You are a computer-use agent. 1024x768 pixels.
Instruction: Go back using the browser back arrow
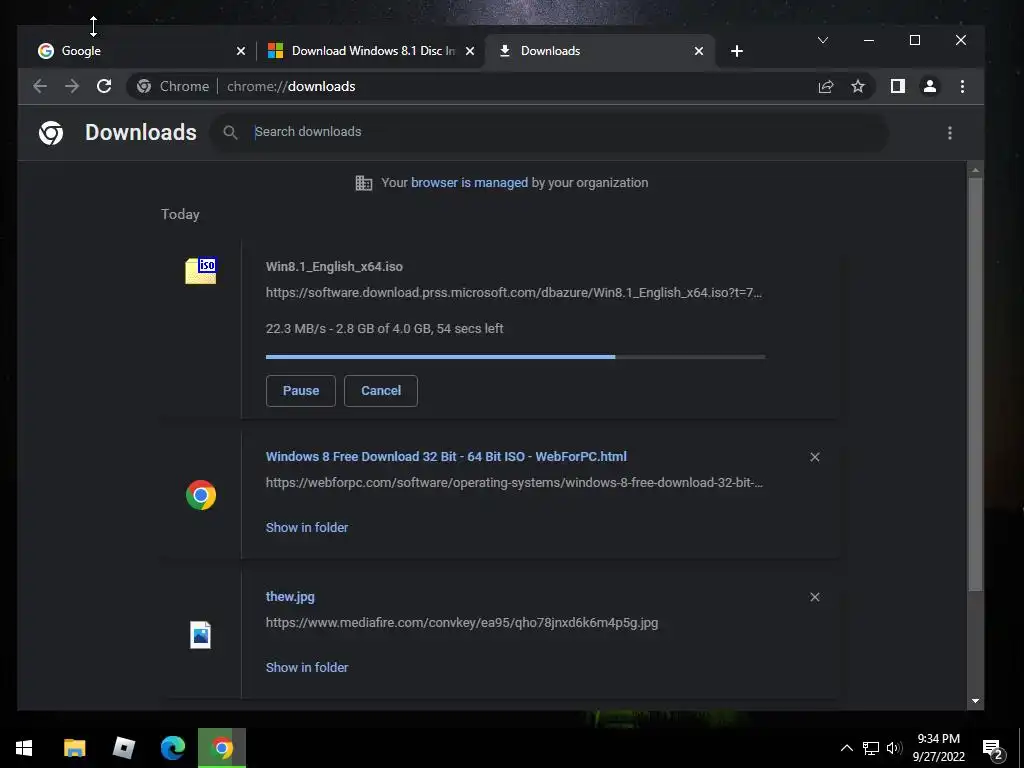point(40,86)
